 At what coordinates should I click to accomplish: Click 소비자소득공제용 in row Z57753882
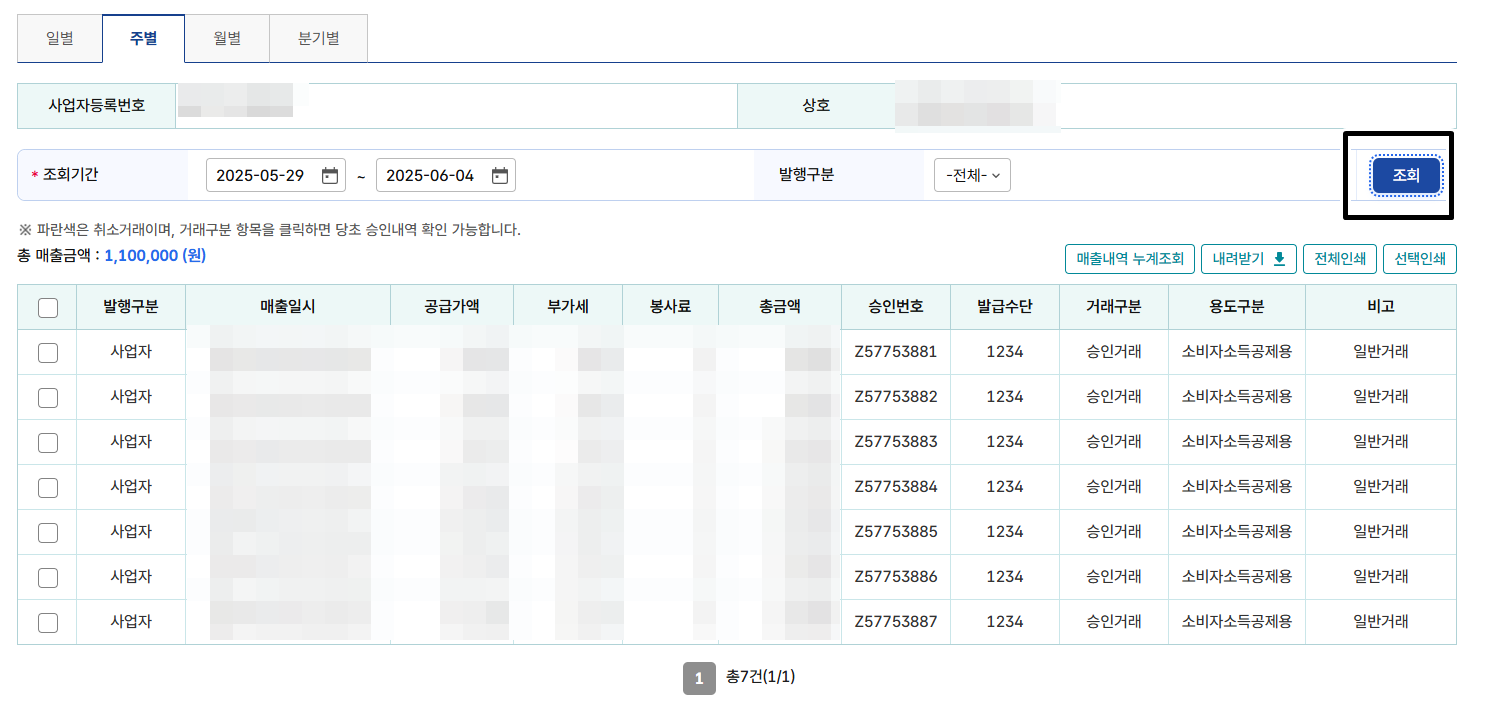[1237, 397]
